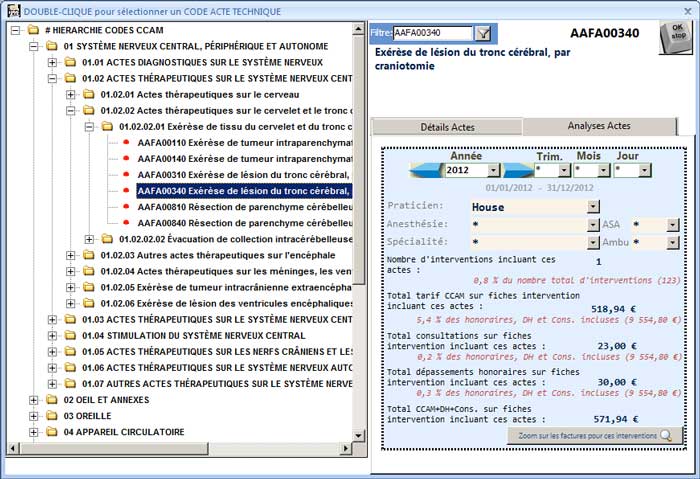Click the 518,94 € CCAM tarif value

(x=613, y=309)
